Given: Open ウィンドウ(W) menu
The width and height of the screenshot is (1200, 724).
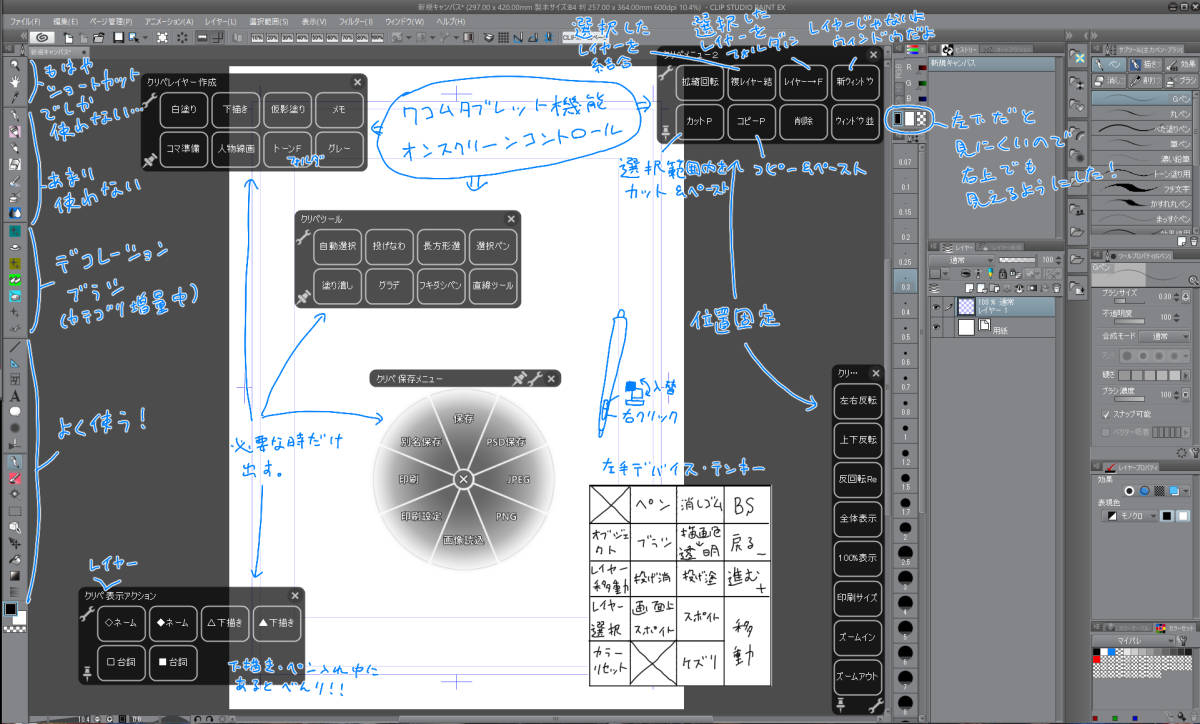Looking at the screenshot, I should tap(404, 20).
